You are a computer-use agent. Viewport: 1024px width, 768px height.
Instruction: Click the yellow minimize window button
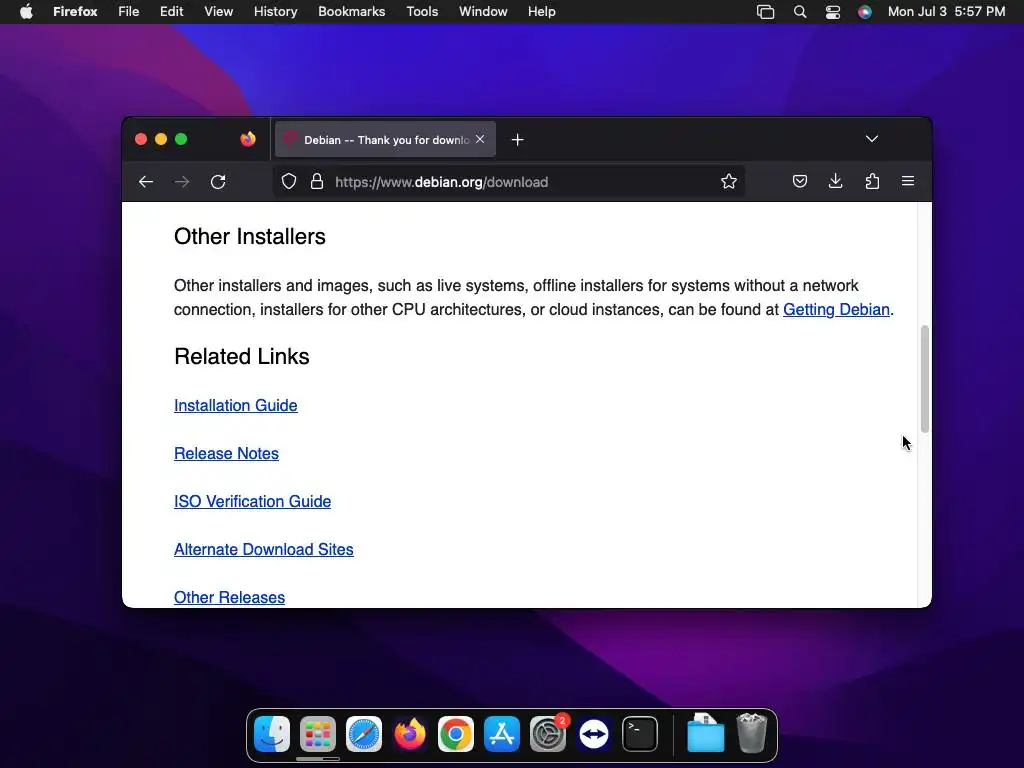coord(161,139)
